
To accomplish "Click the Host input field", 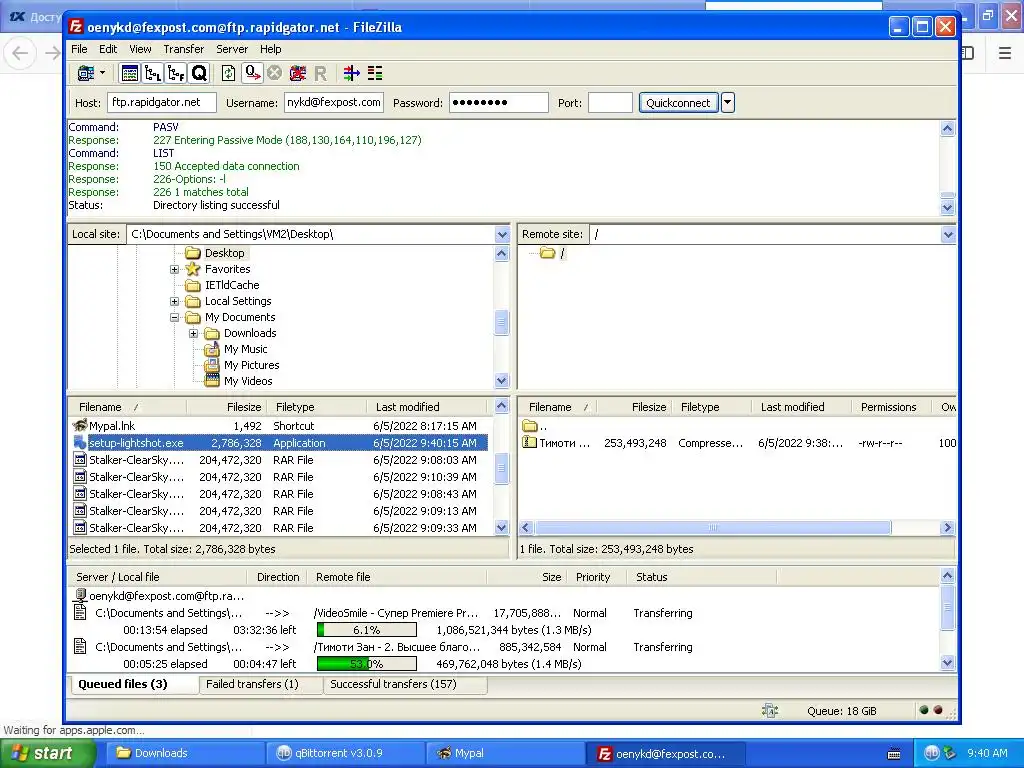I will (x=161, y=103).
